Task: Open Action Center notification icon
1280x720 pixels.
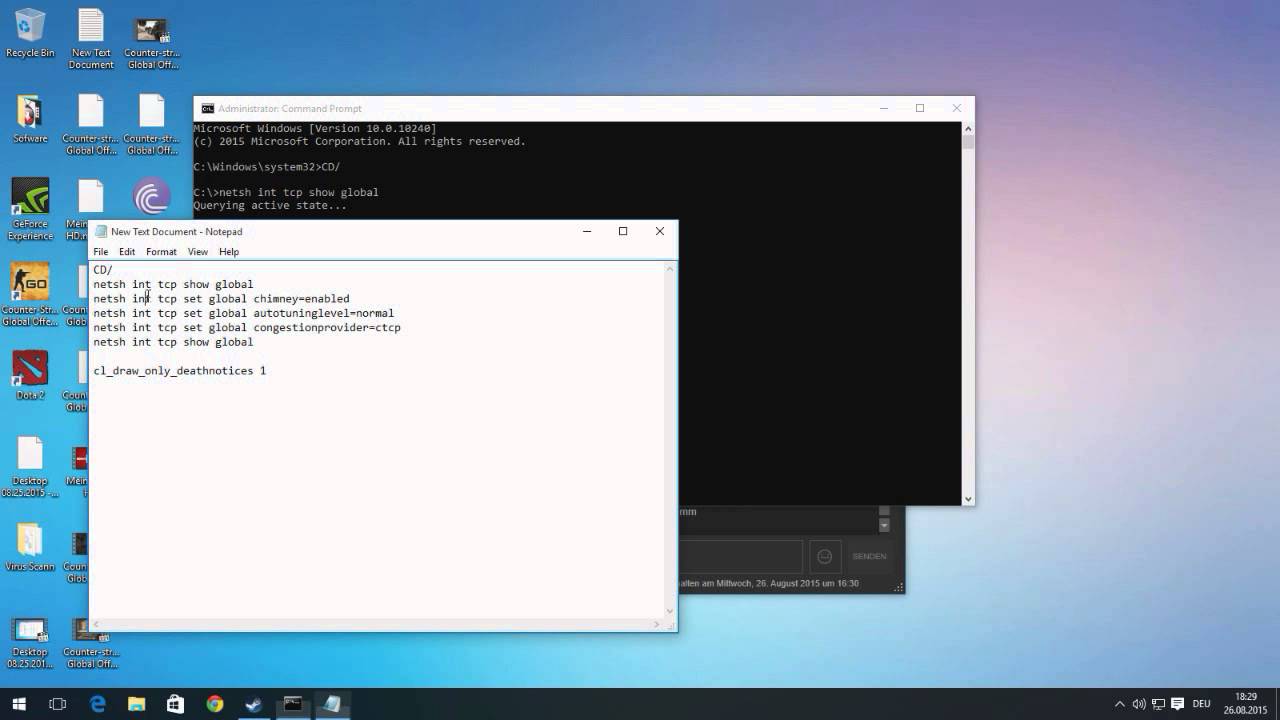Action: [x=1177, y=704]
